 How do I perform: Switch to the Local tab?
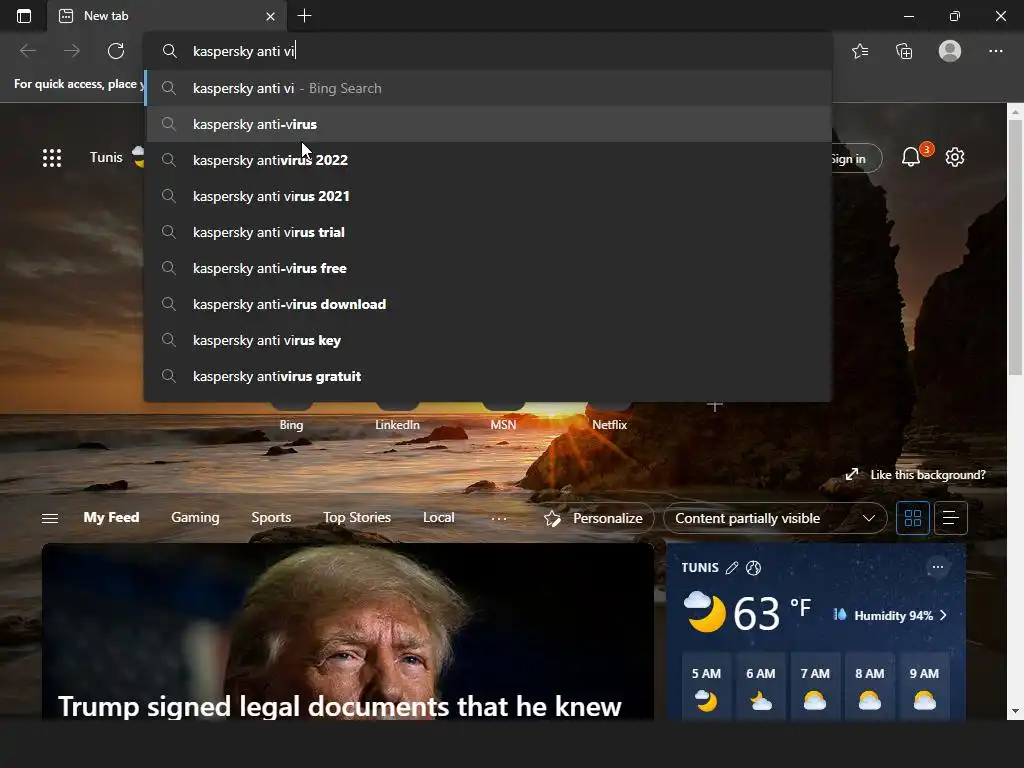438,517
